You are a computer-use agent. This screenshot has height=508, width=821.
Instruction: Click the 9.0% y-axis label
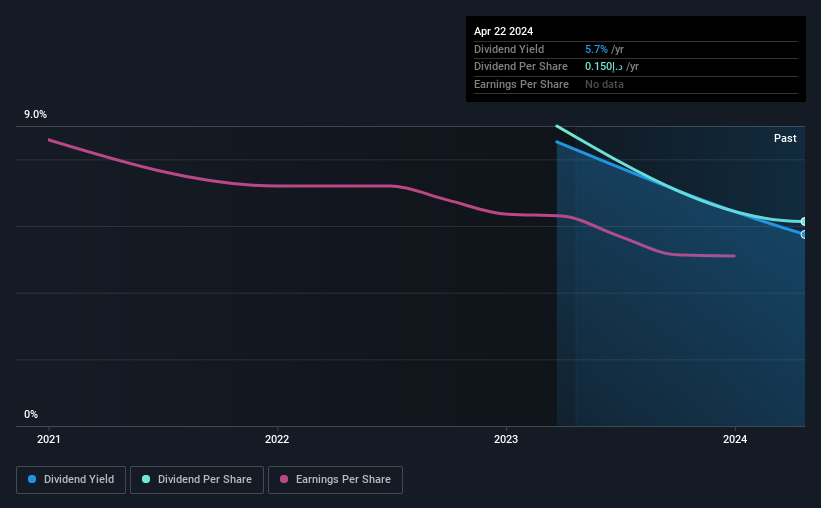35,114
